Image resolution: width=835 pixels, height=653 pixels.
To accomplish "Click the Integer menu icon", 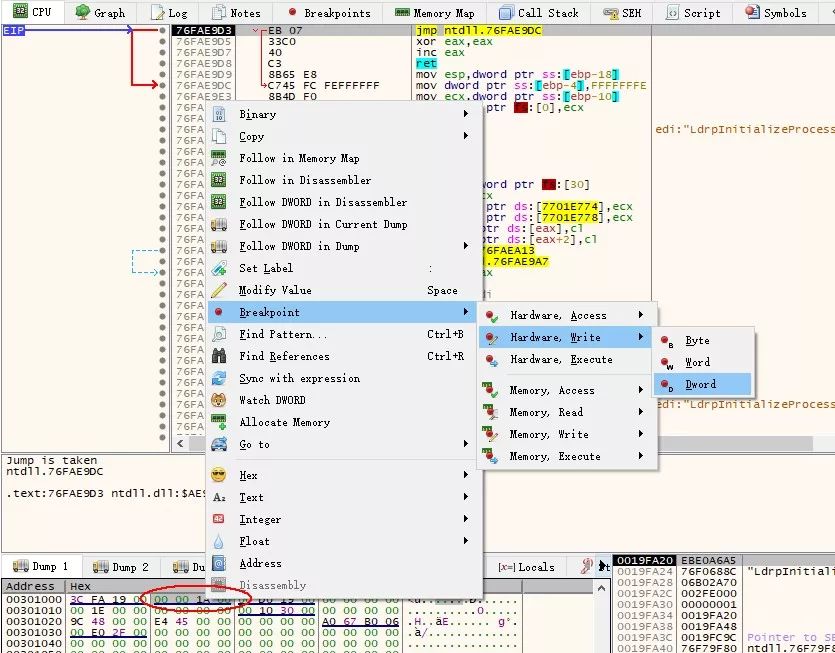I will tap(219, 519).
